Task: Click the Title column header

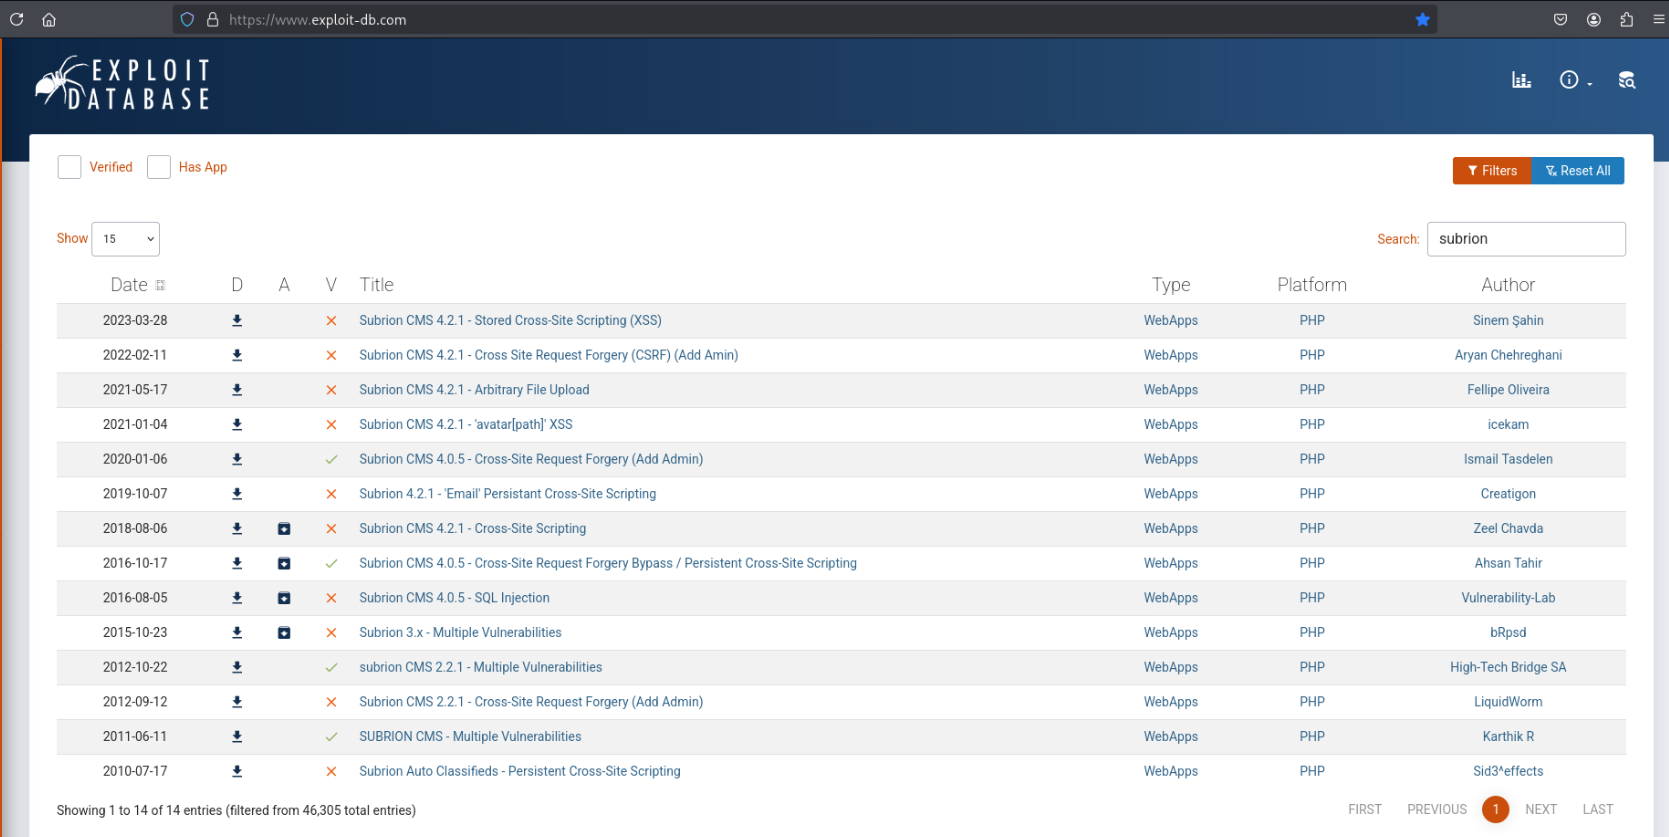Action: [377, 285]
